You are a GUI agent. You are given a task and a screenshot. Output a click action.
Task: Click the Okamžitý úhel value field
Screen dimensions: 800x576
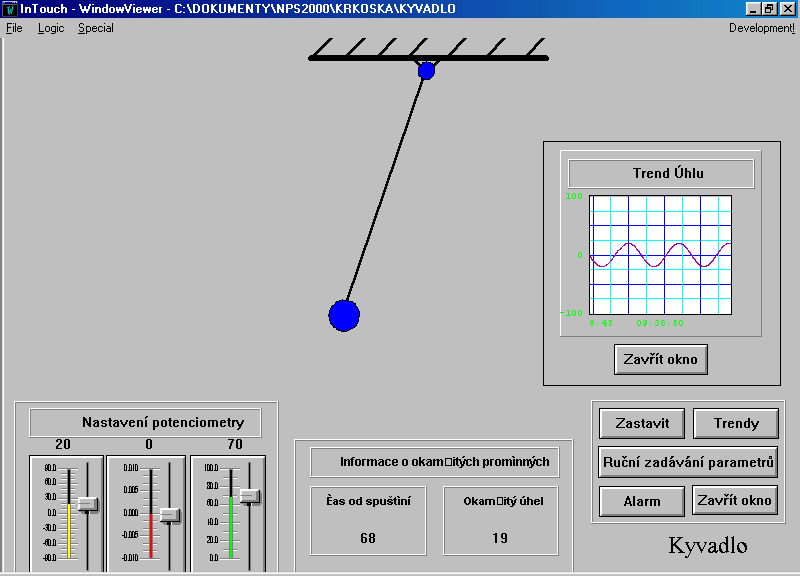[500, 538]
